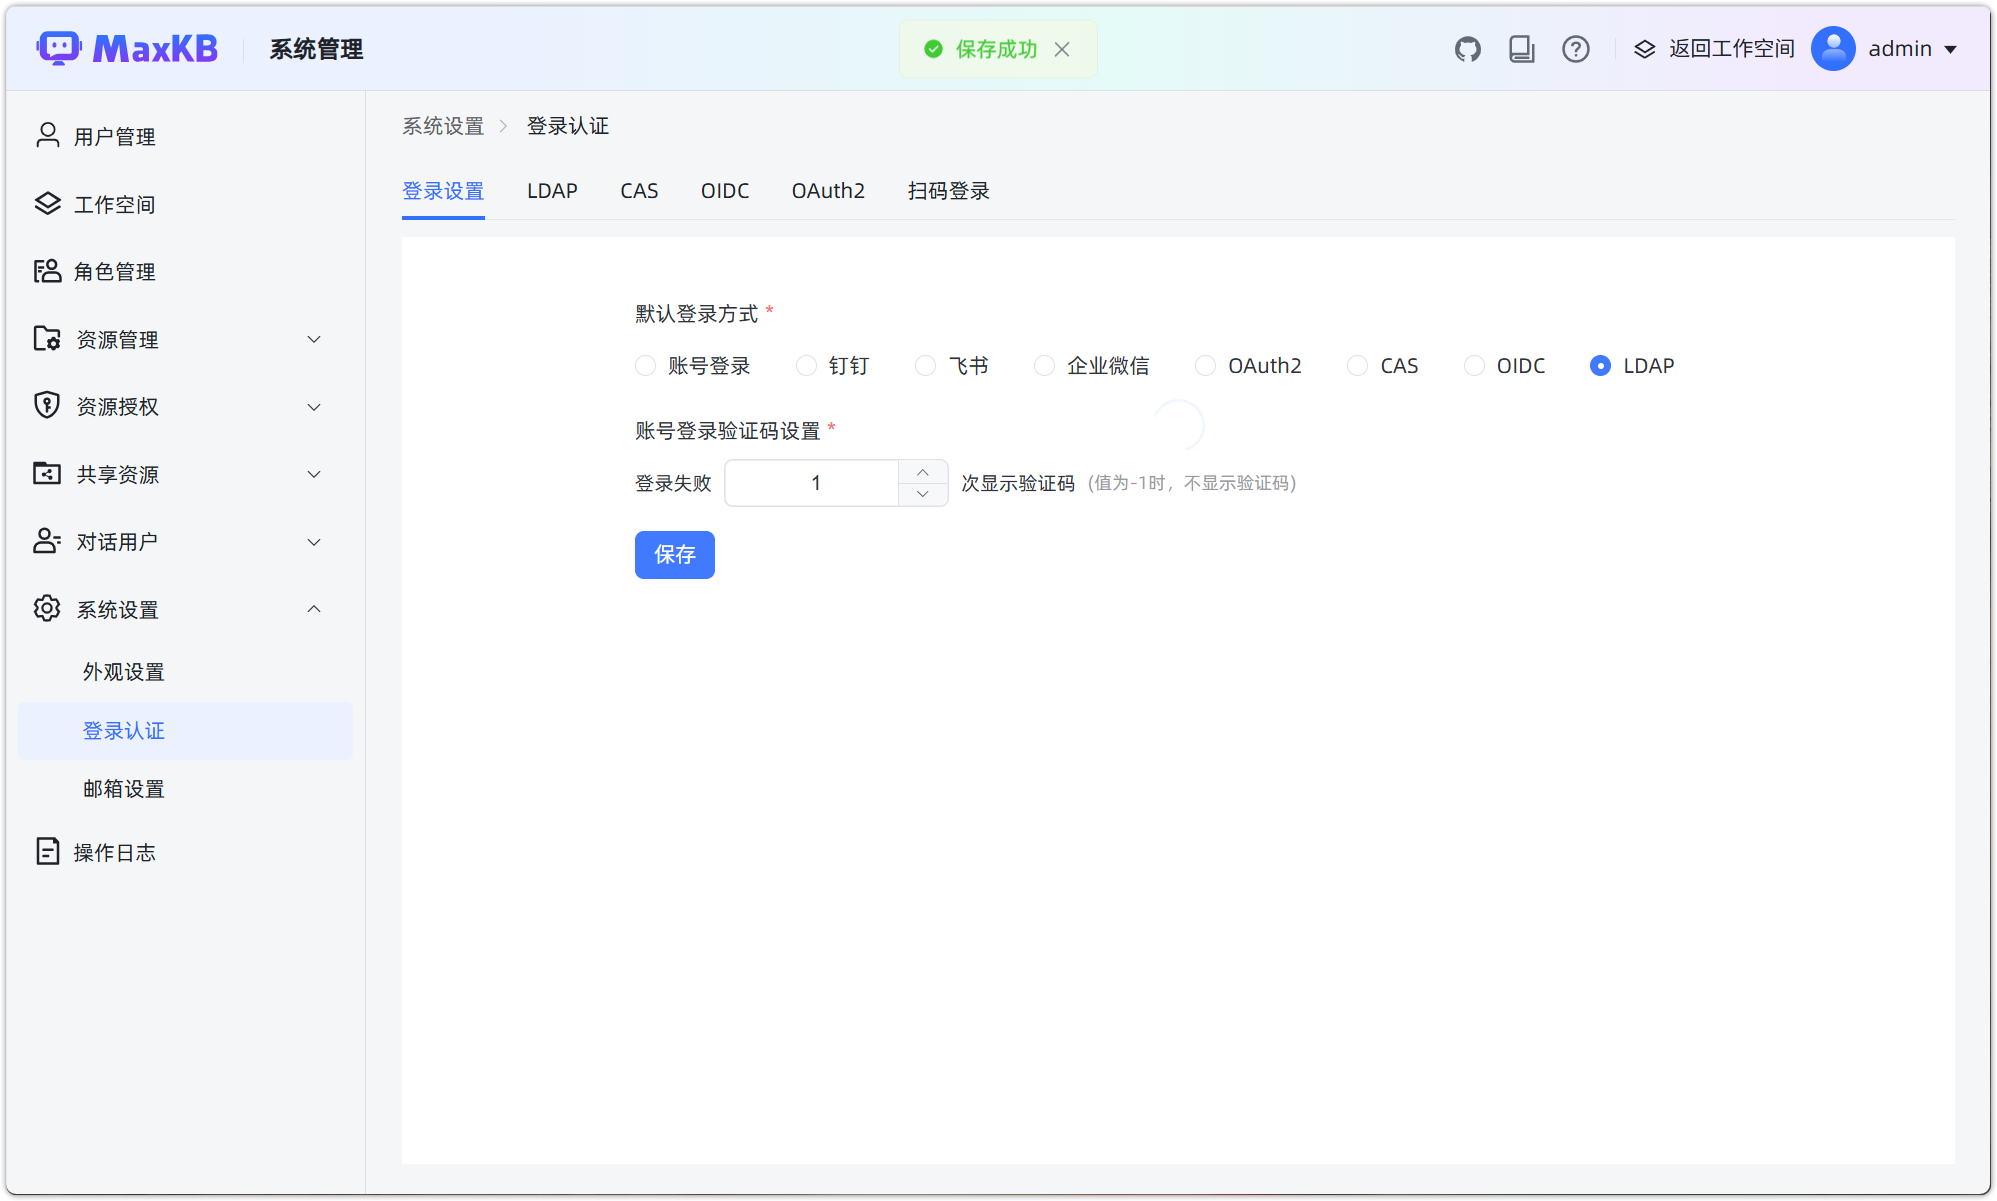The image size is (1997, 1201).
Task: Open the 扫码登录 tab
Action: point(947,190)
